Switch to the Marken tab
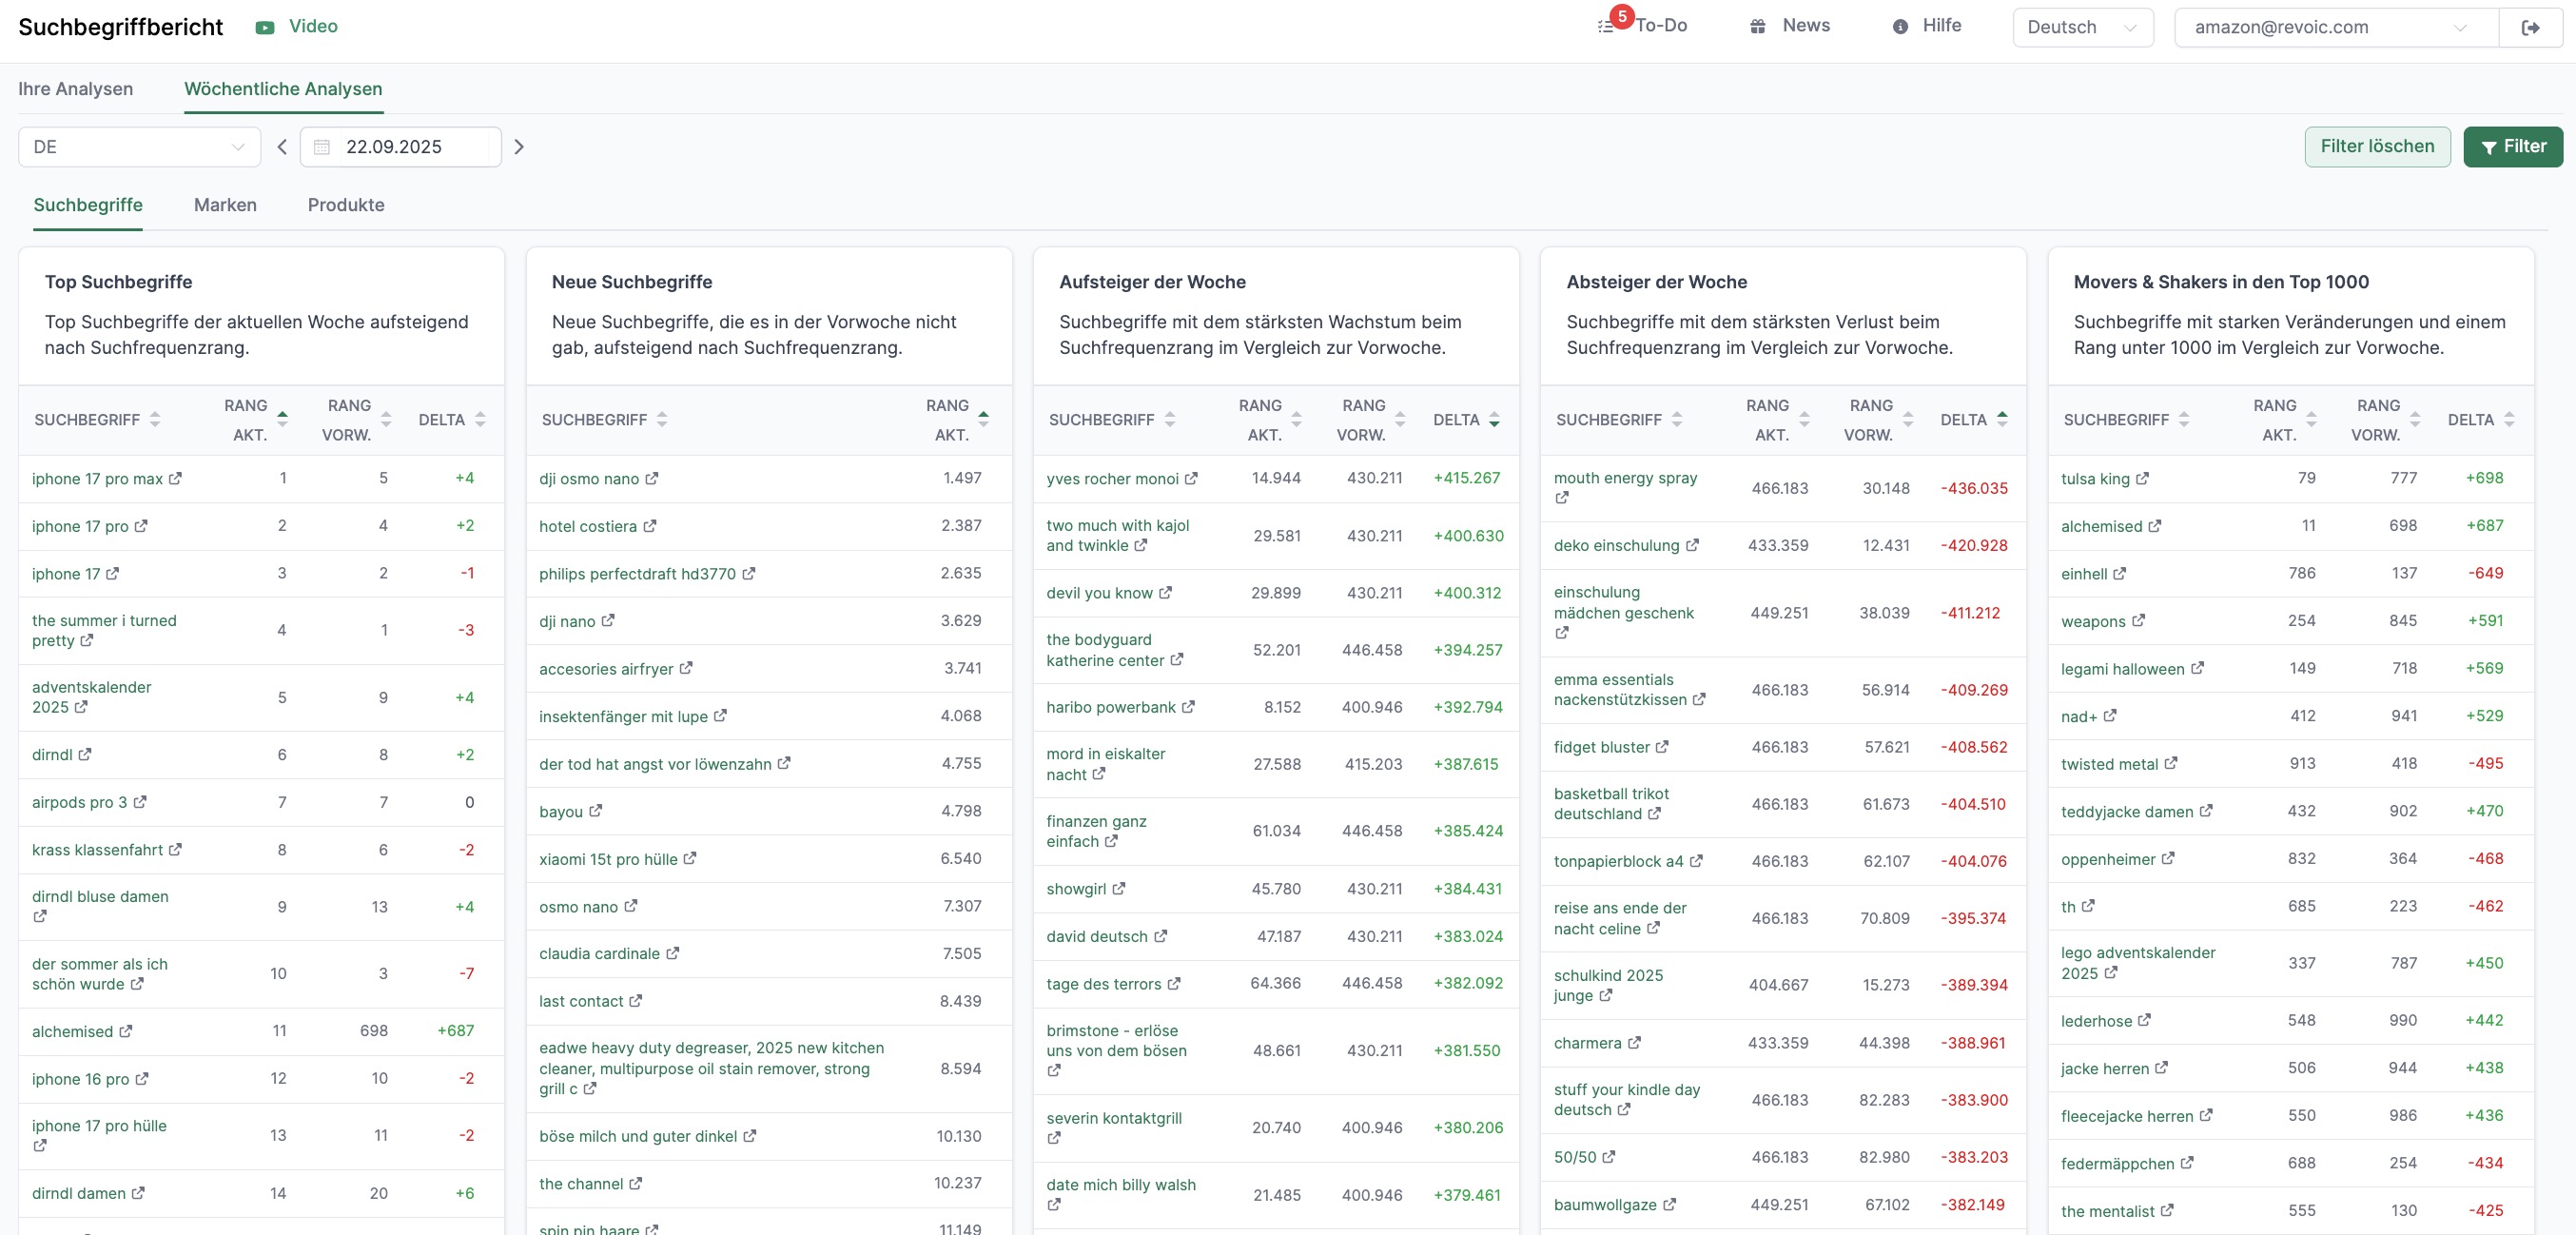2576x1235 pixels. tap(225, 205)
